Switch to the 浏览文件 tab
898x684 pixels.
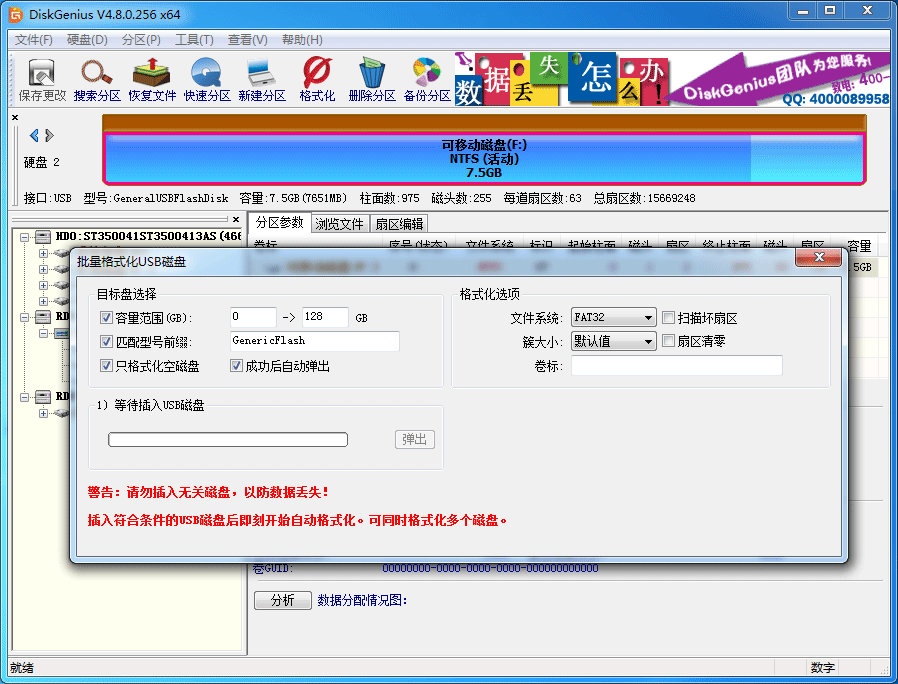click(339, 223)
